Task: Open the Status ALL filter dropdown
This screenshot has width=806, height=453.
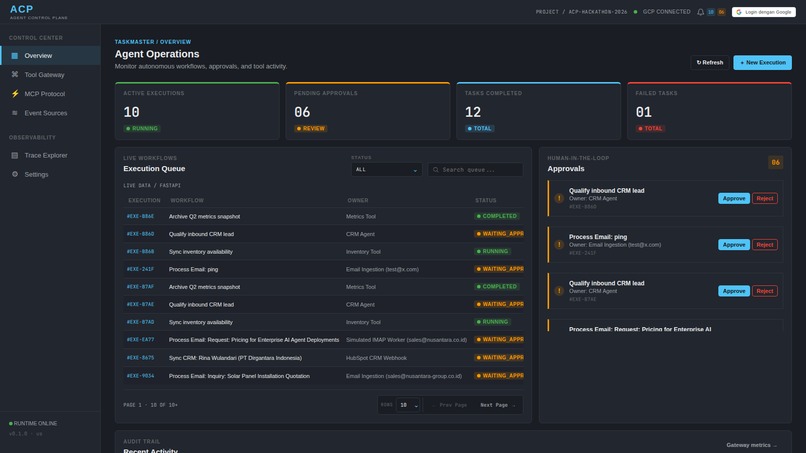Action: coord(387,170)
